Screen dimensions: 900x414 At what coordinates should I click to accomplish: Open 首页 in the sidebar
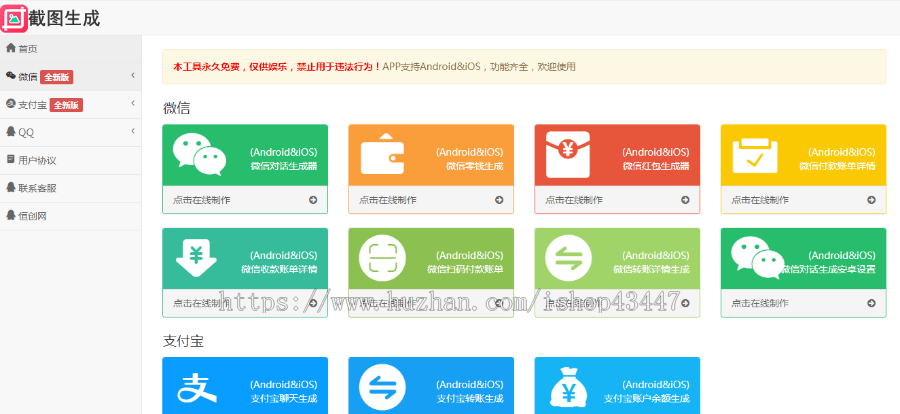coord(71,49)
